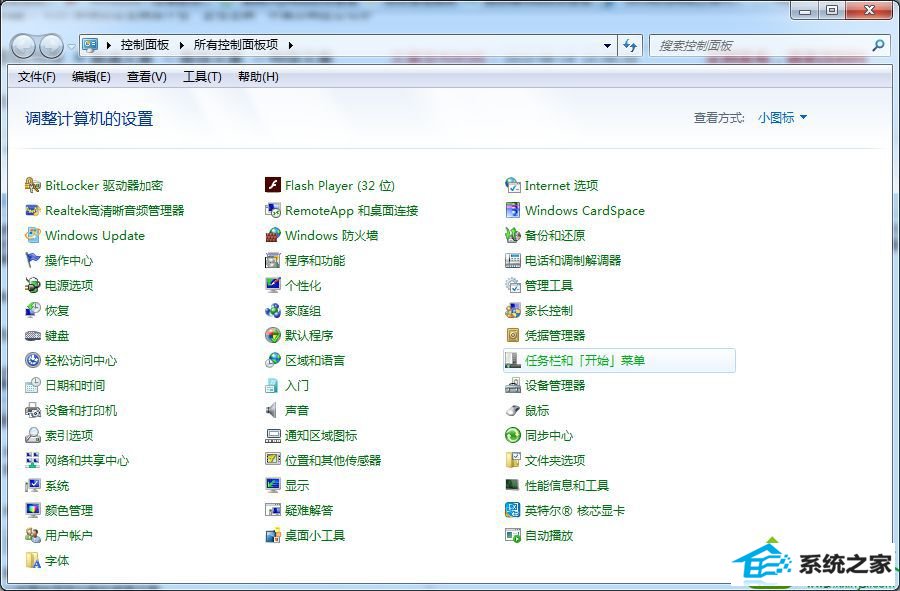This screenshot has width=900, height=591.
Task: Expand the arrow after 所有控制面板项
Action: point(290,45)
